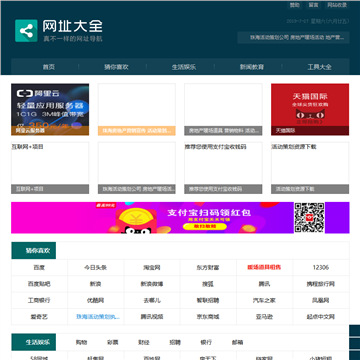Open the 京东商城 link
The height and width of the screenshot is (360, 360).
click(x=208, y=317)
